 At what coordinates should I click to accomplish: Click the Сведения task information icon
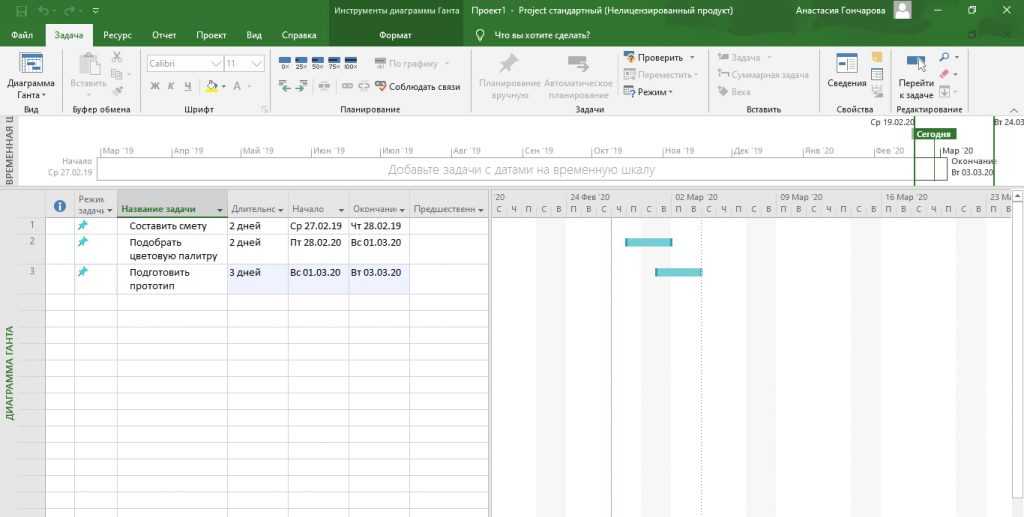pos(847,72)
